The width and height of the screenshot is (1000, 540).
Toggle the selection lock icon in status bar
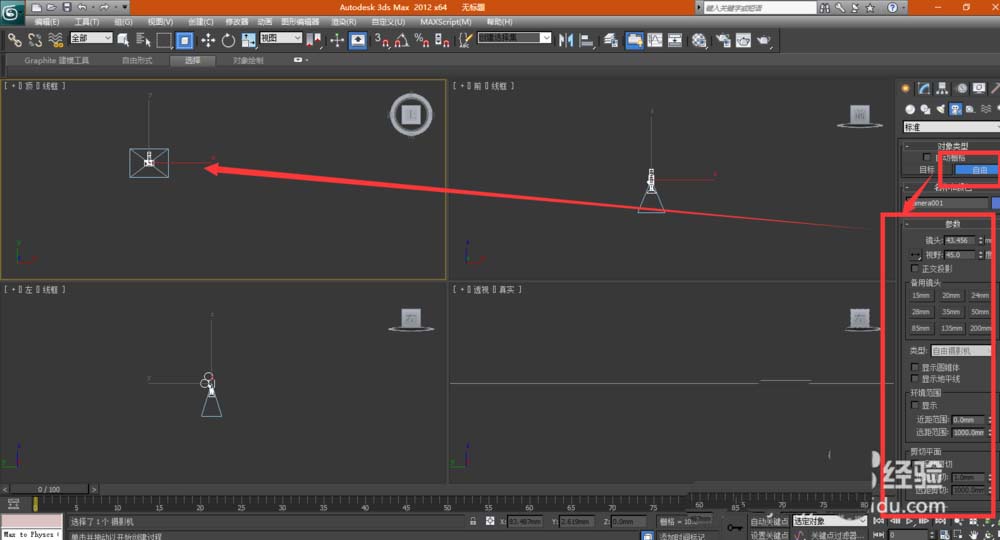[473, 521]
